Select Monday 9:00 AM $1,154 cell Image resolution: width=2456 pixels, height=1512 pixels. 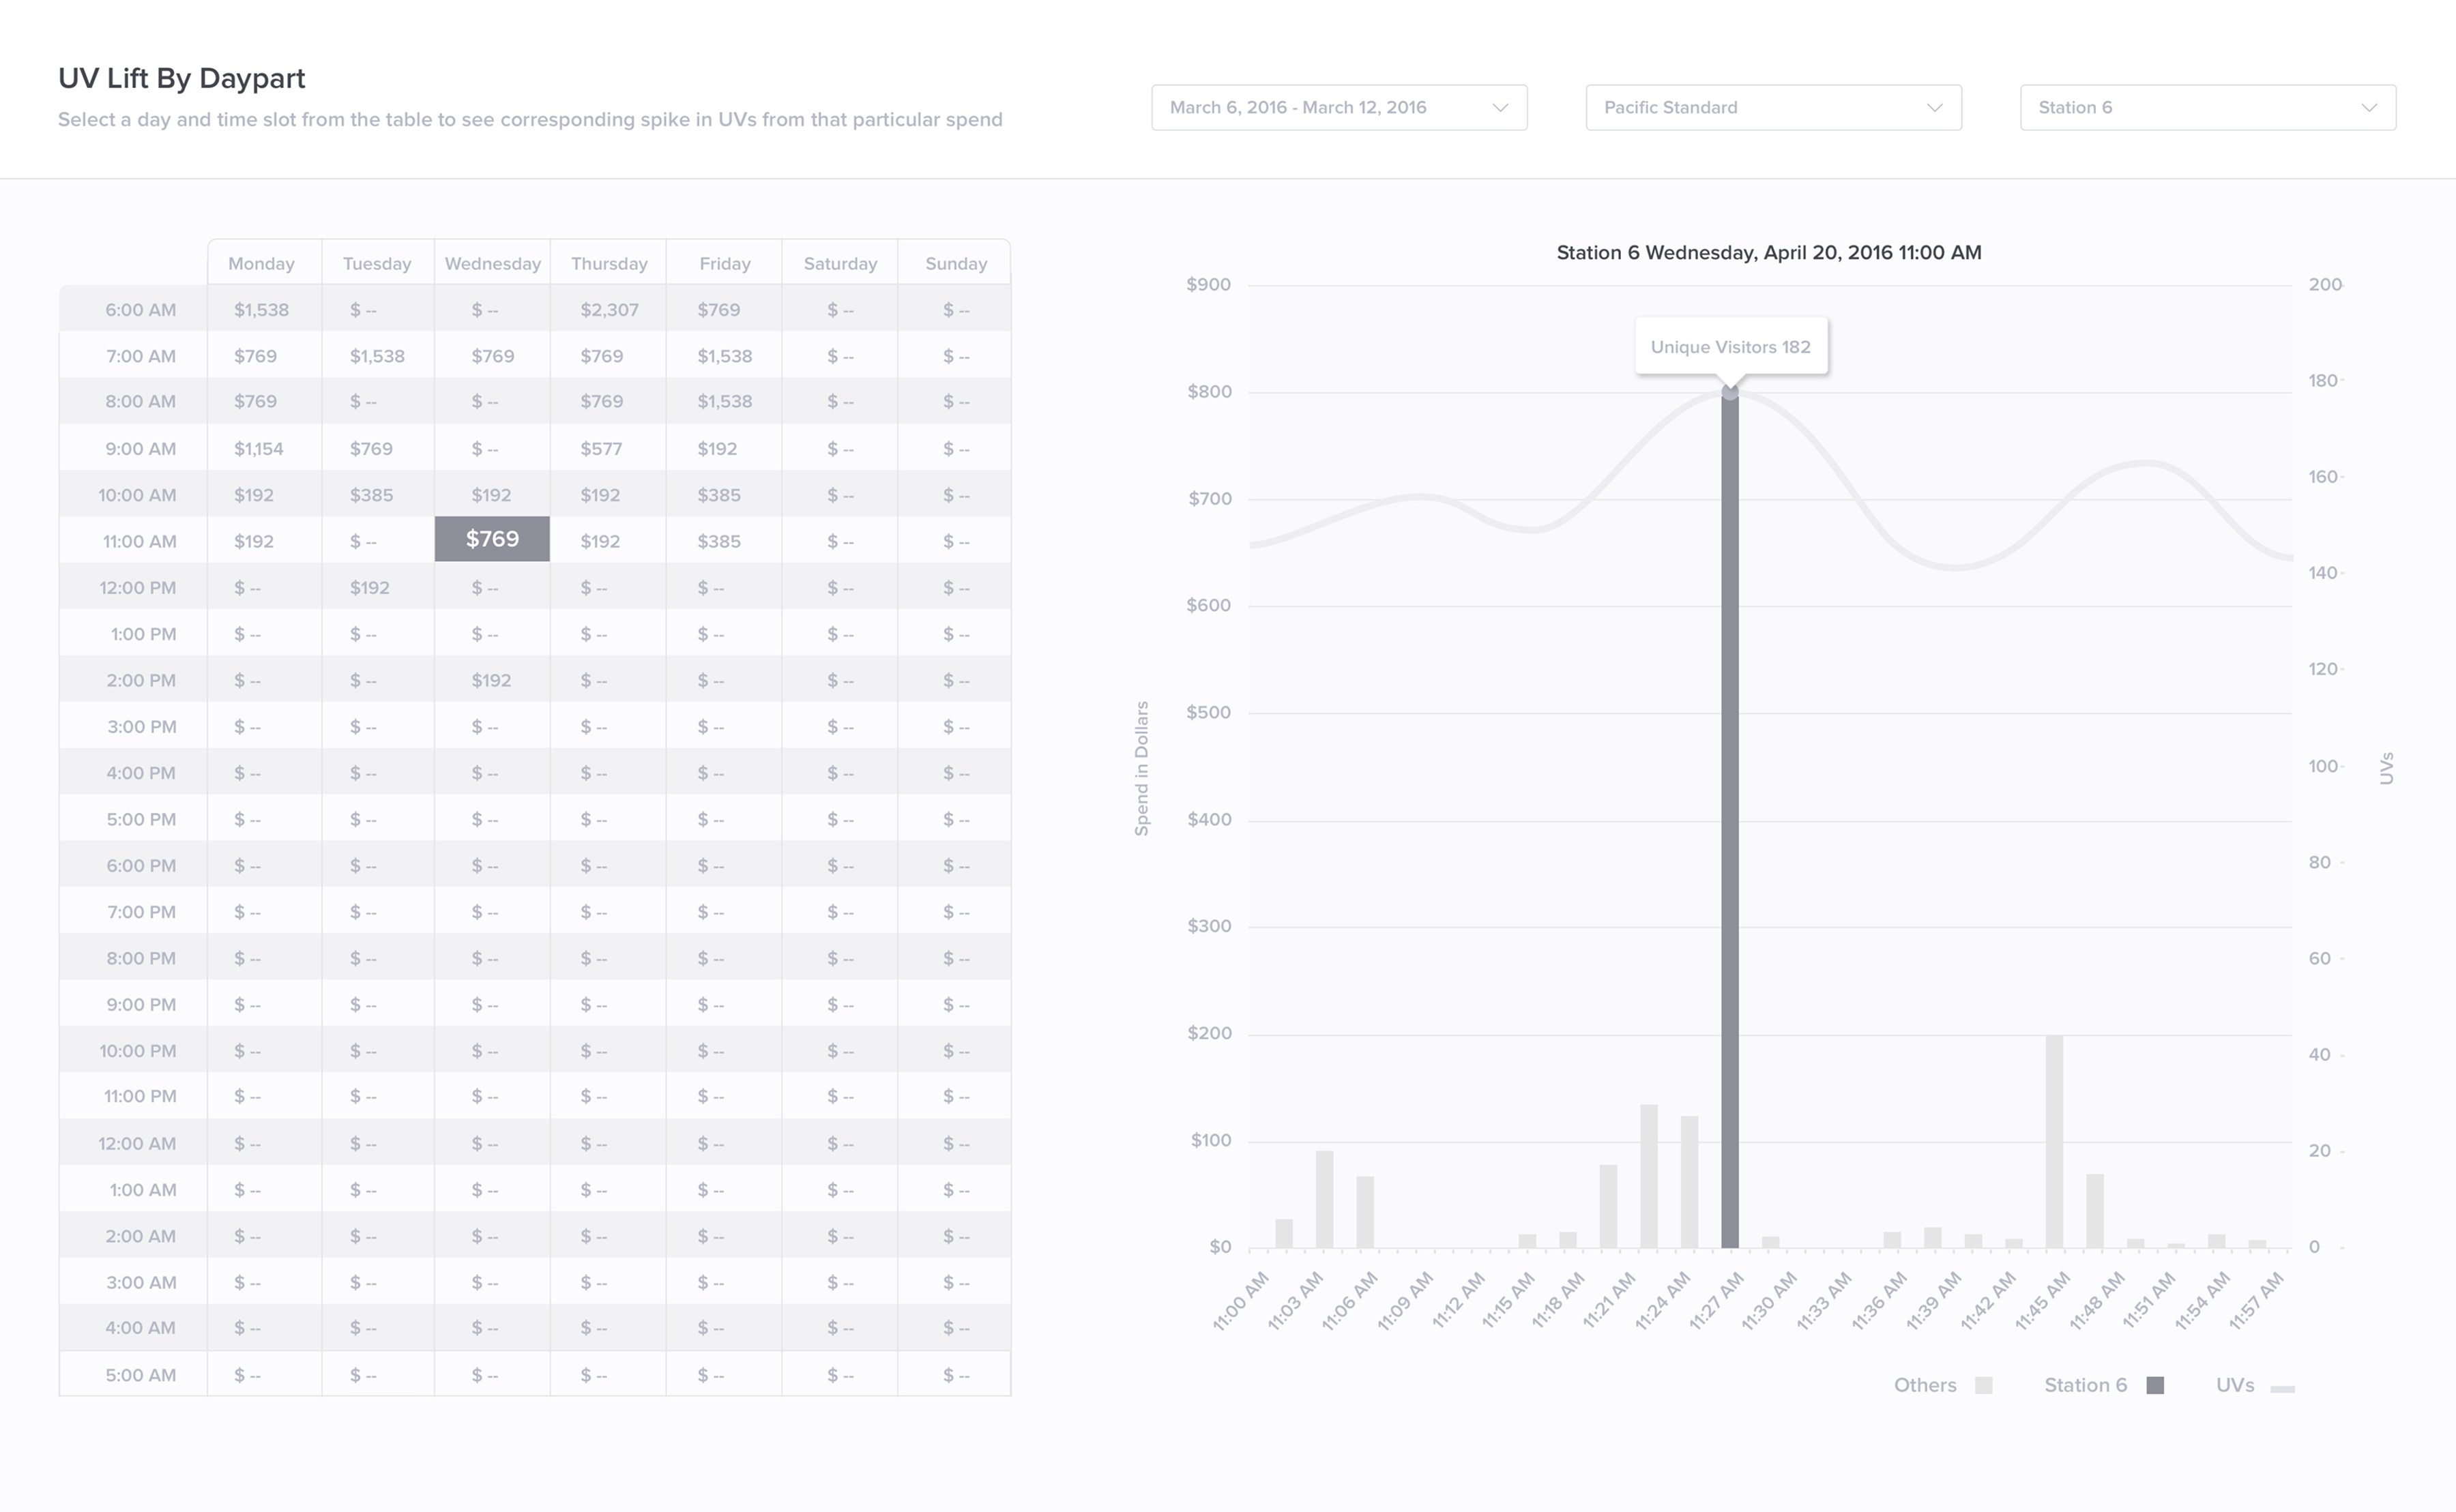(260, 449)
